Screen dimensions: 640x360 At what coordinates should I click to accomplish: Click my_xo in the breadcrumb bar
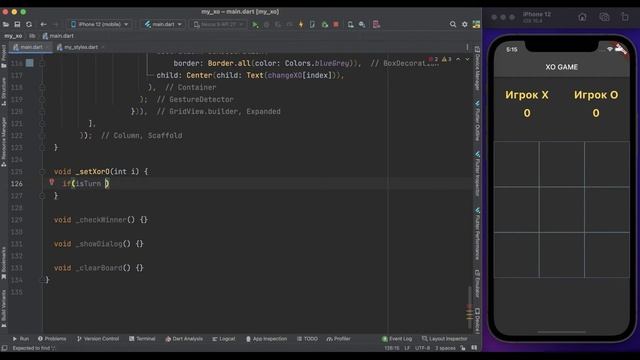click(x=13, y=36)
